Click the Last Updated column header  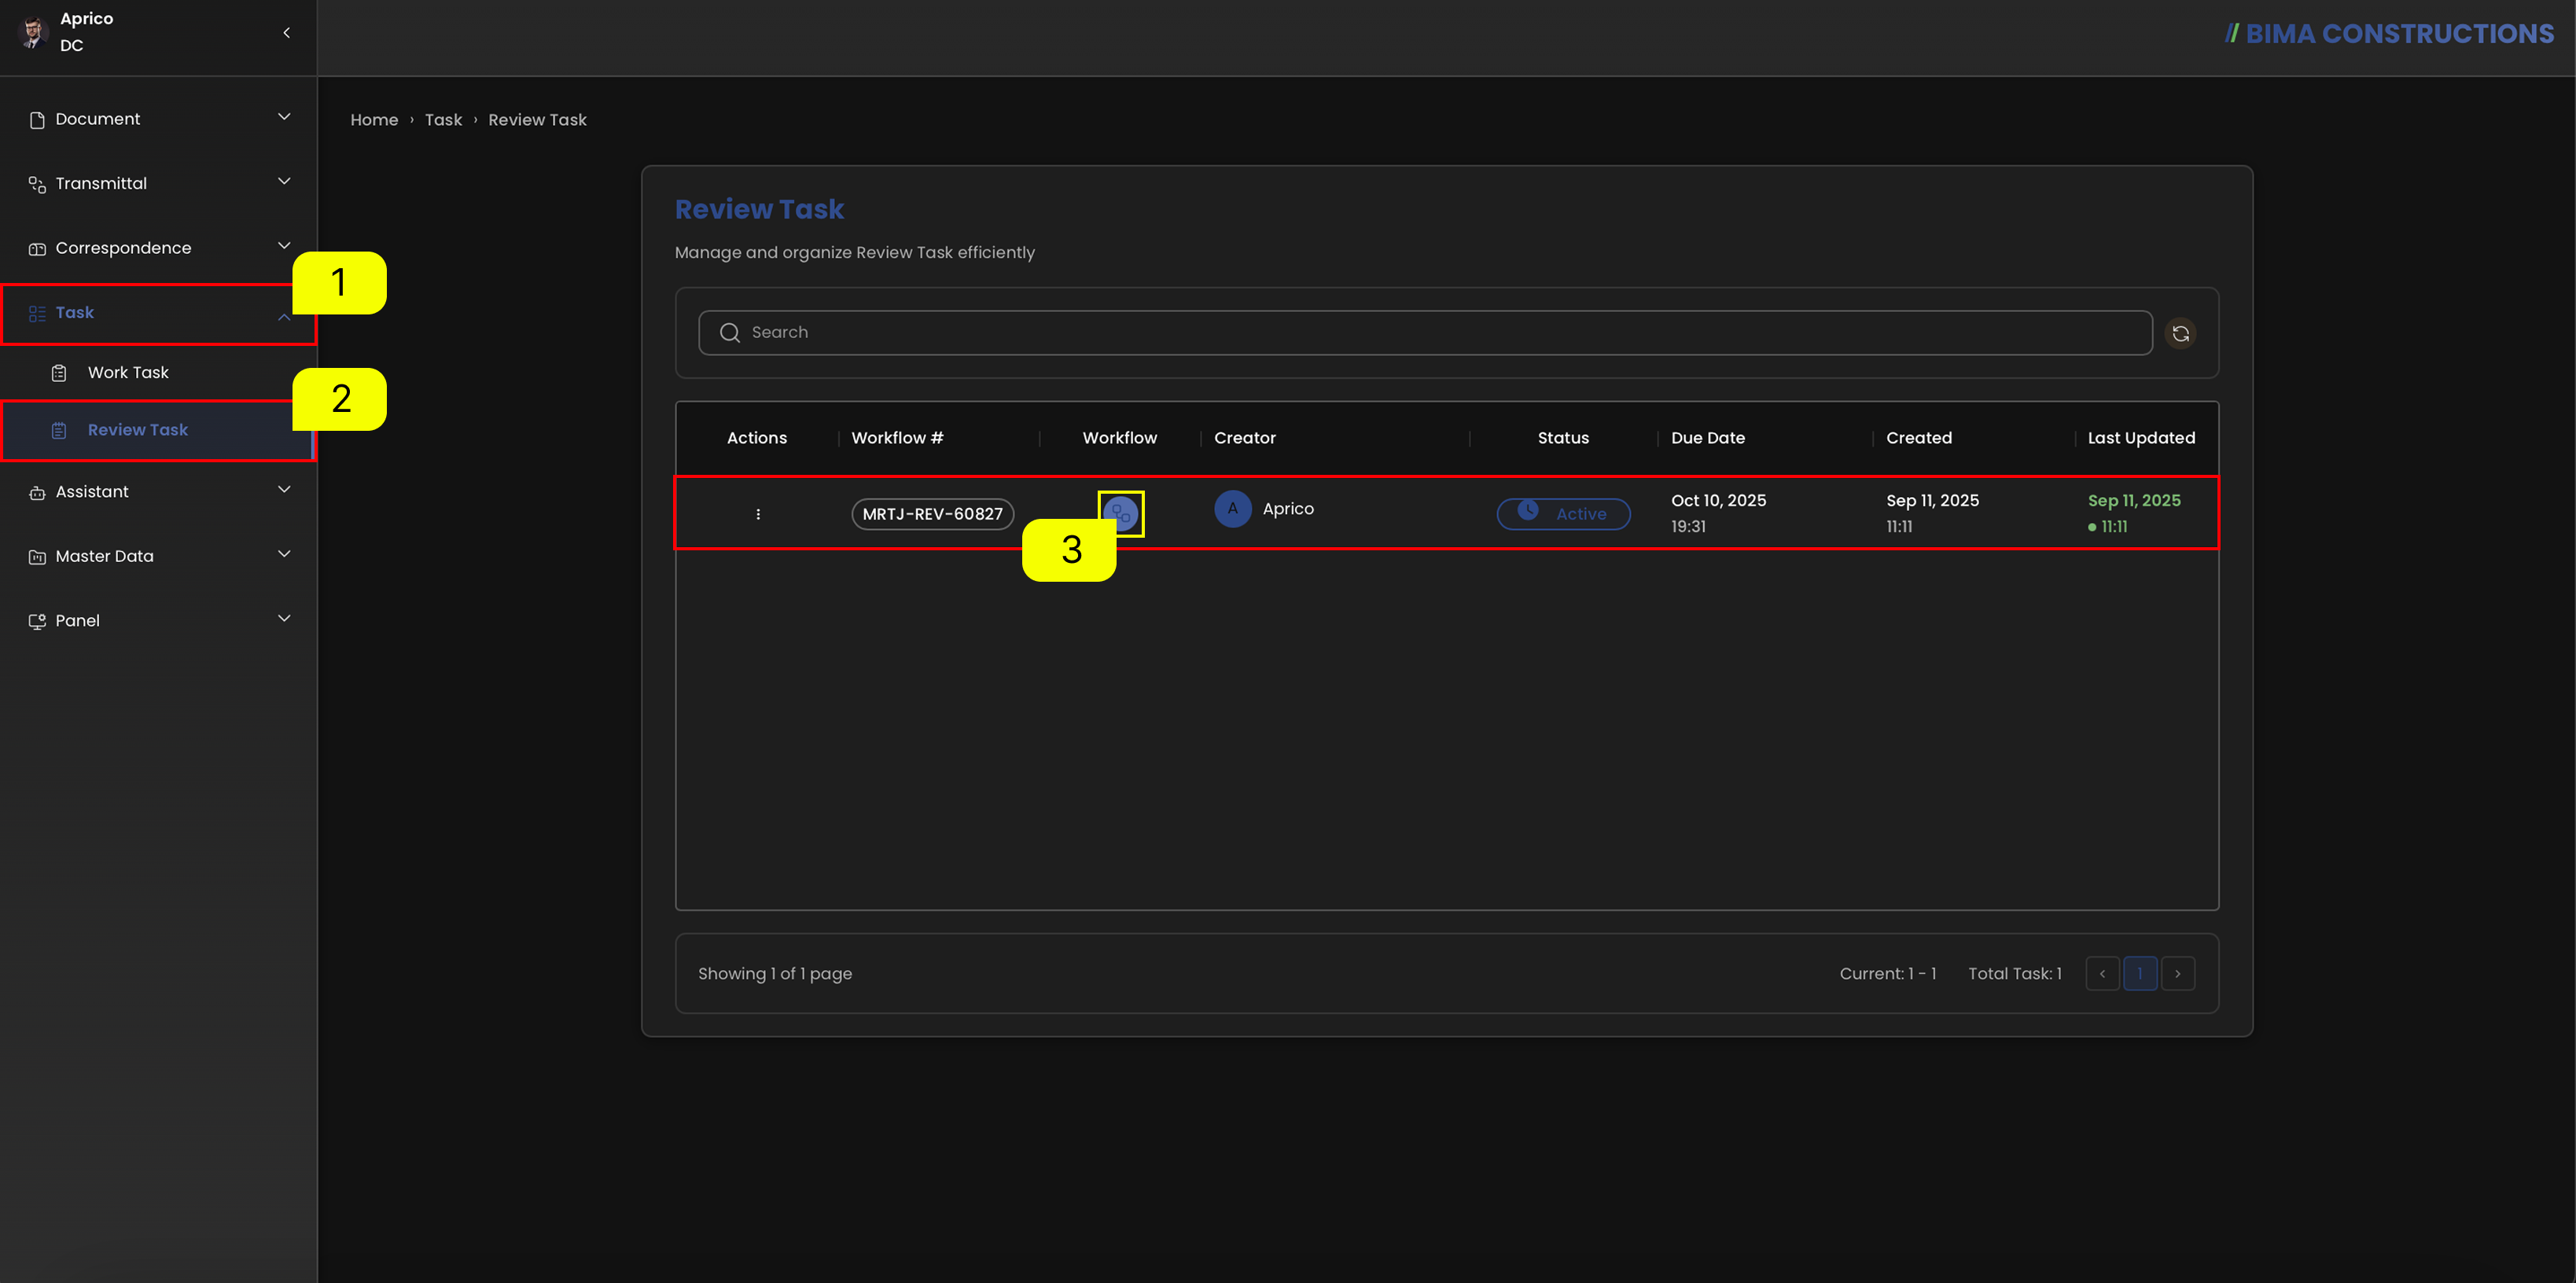click(2141, 438)
